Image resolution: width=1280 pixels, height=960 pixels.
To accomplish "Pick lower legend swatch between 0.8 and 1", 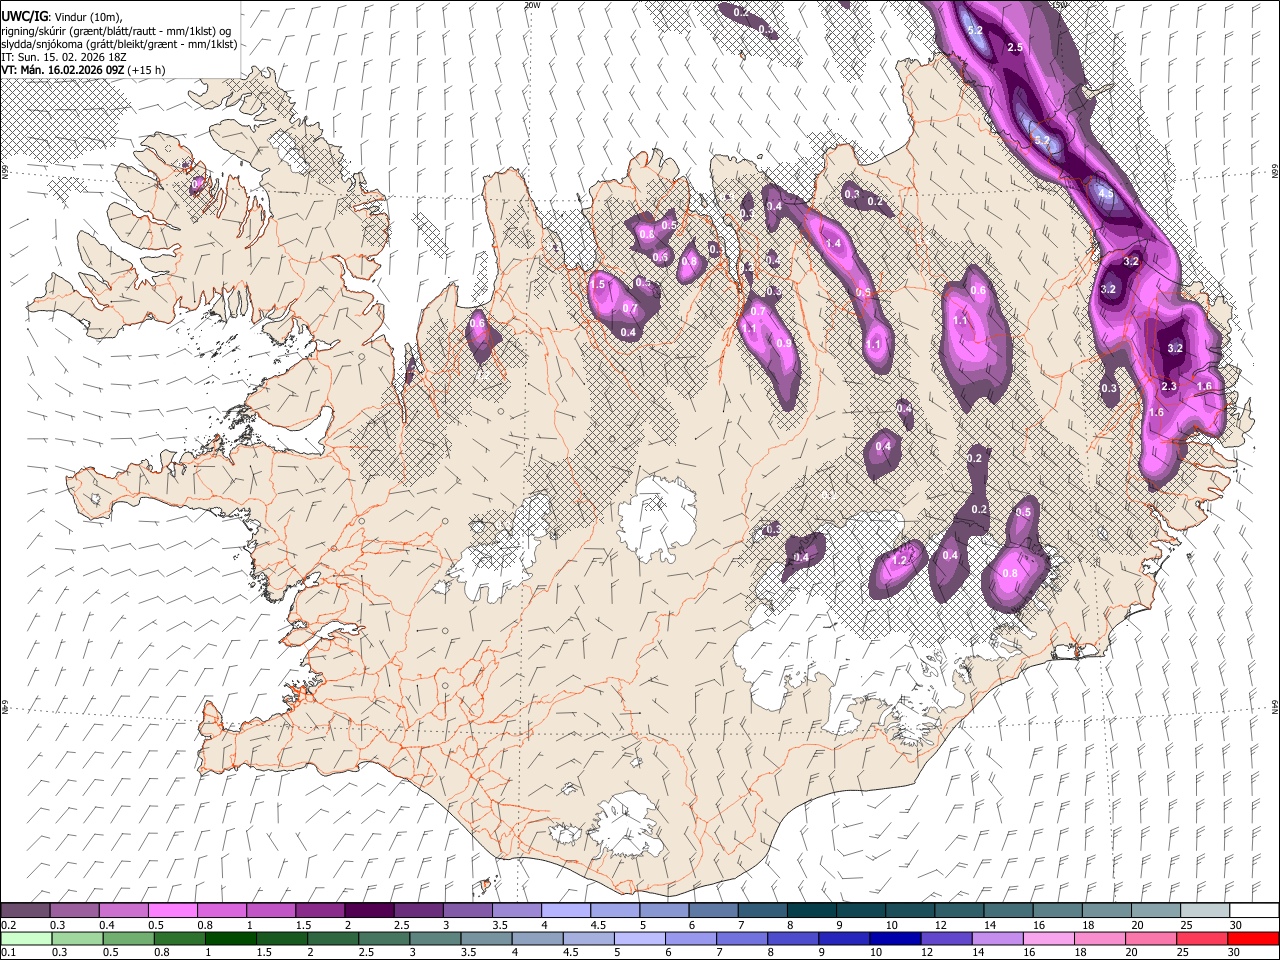I will click(180, 938).
